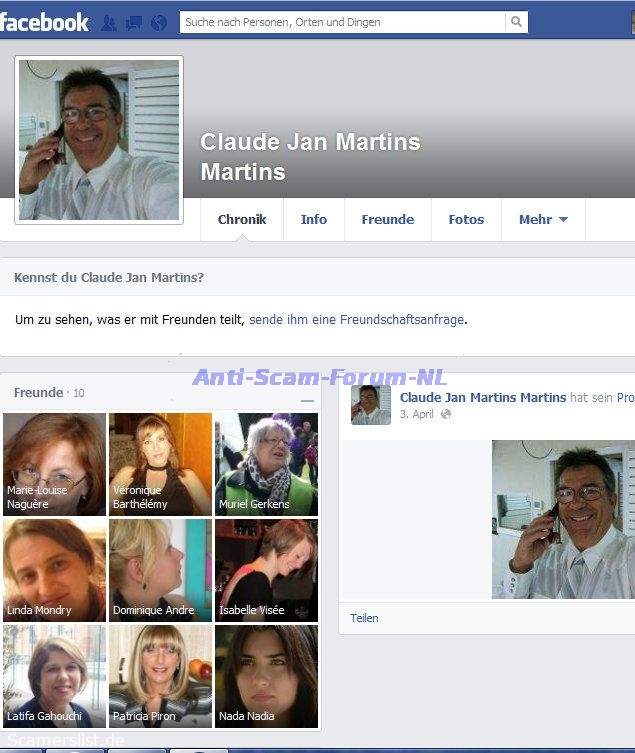Open the large profile picture
This screenshot has width=635, height=753.
click(99, 140)
